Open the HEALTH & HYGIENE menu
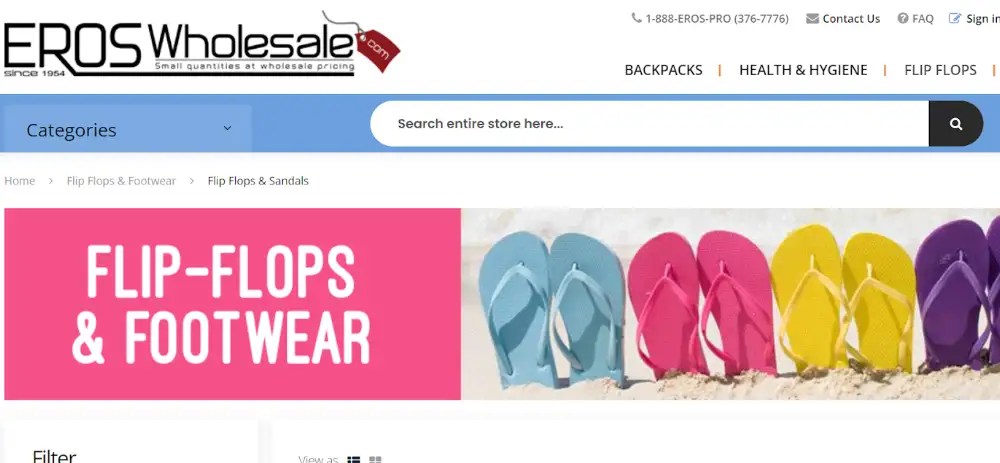This screenshot has height=463, width=1000. pos(803,70)
